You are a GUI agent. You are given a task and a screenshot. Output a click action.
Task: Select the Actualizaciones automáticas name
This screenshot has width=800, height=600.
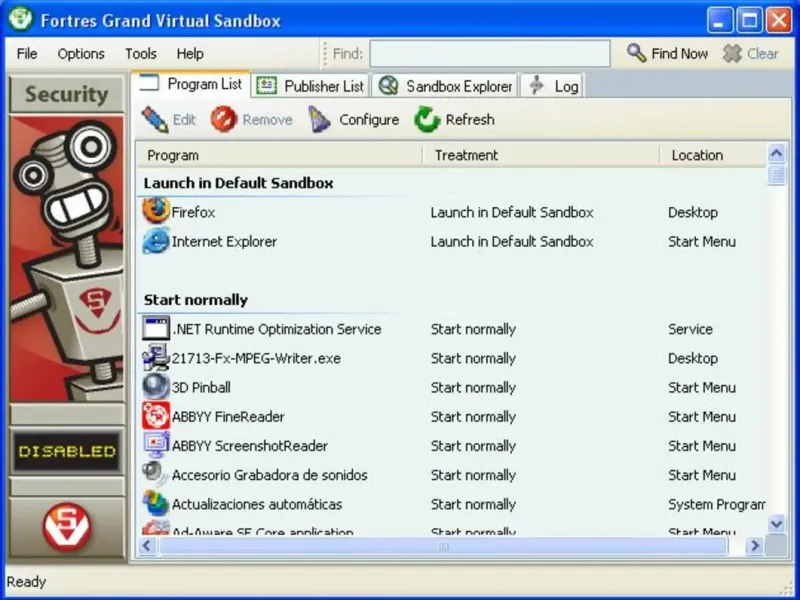257,504
